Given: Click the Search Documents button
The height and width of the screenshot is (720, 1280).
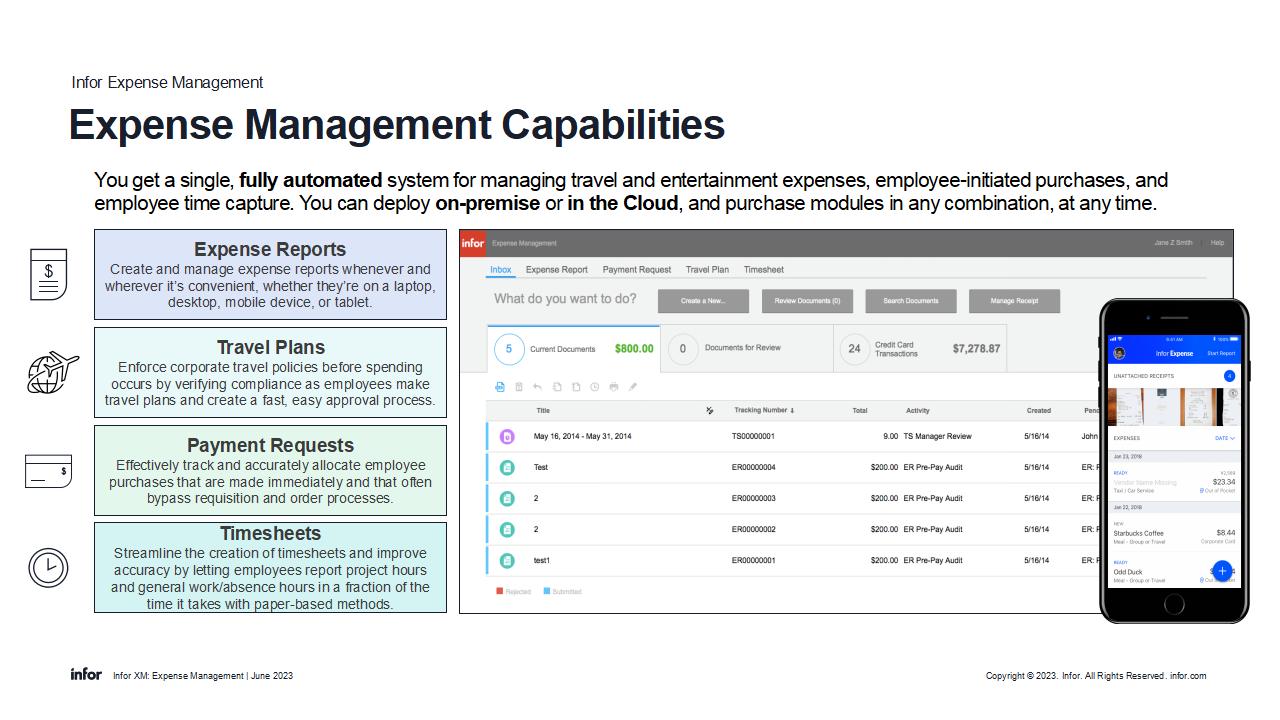Looking at the screenshot, I should click(911, 301).
